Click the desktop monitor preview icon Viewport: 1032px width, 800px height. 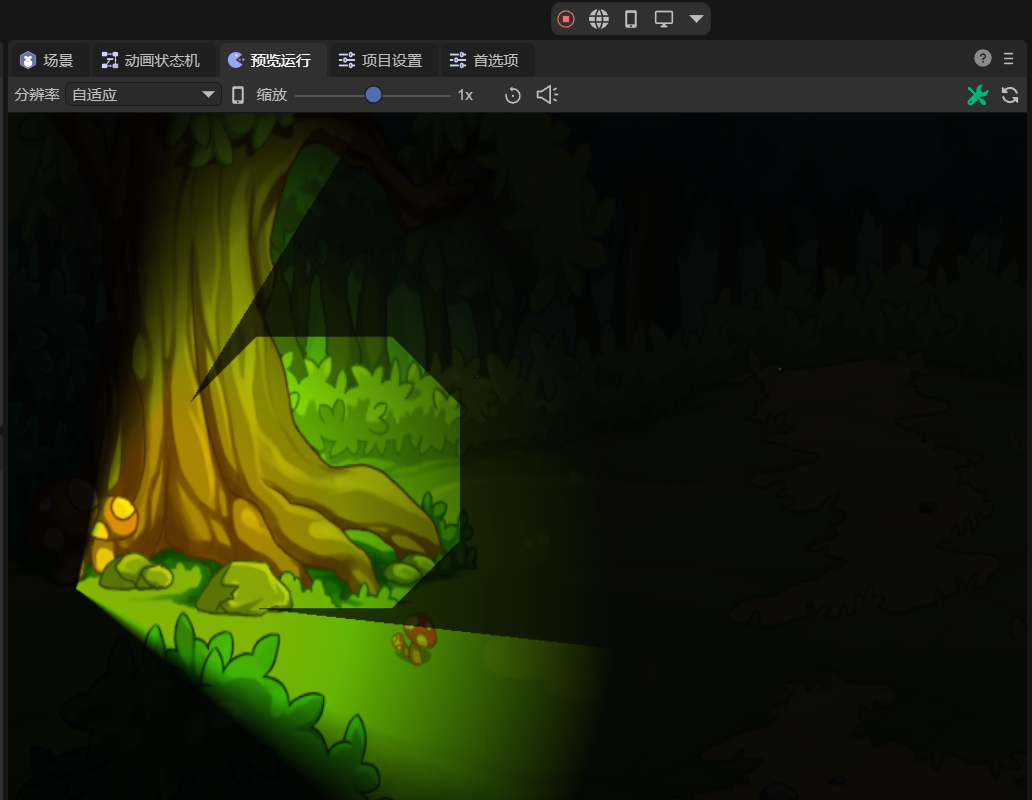point(664,19)
